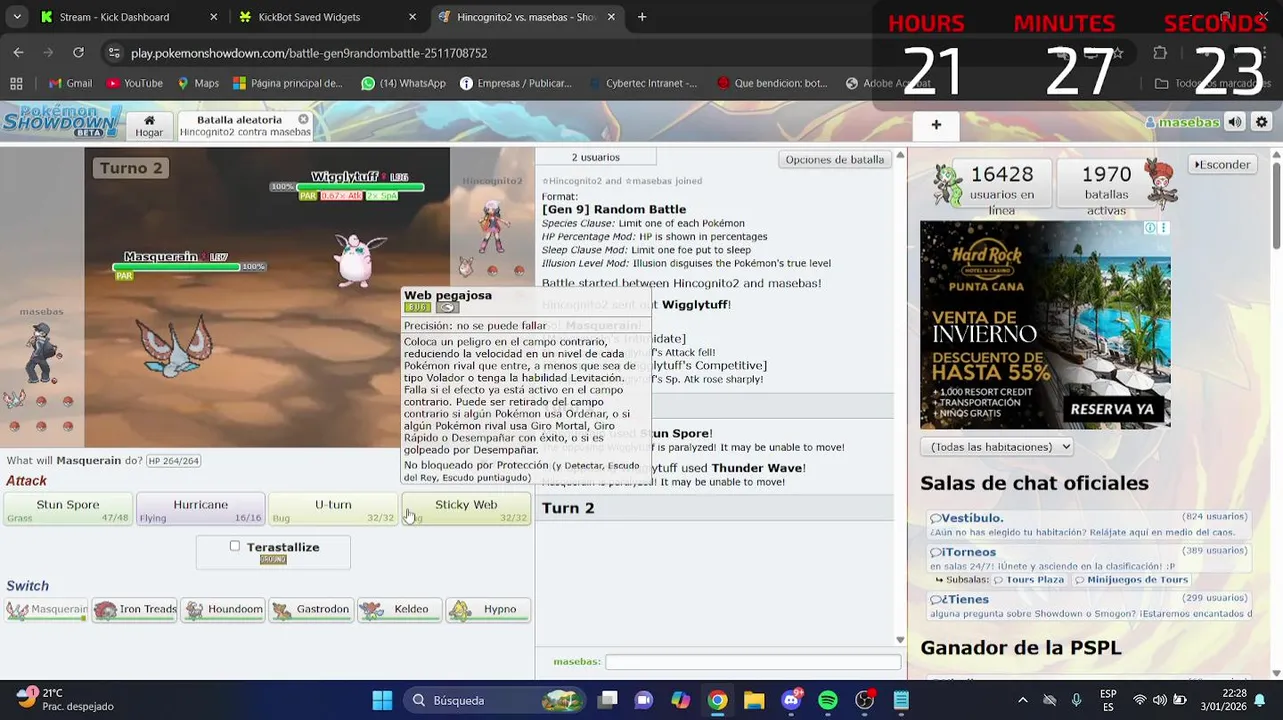This screenshot has height=720, width=1283.
Task: Choose the Hurricane move
Action: coord(200,509)
